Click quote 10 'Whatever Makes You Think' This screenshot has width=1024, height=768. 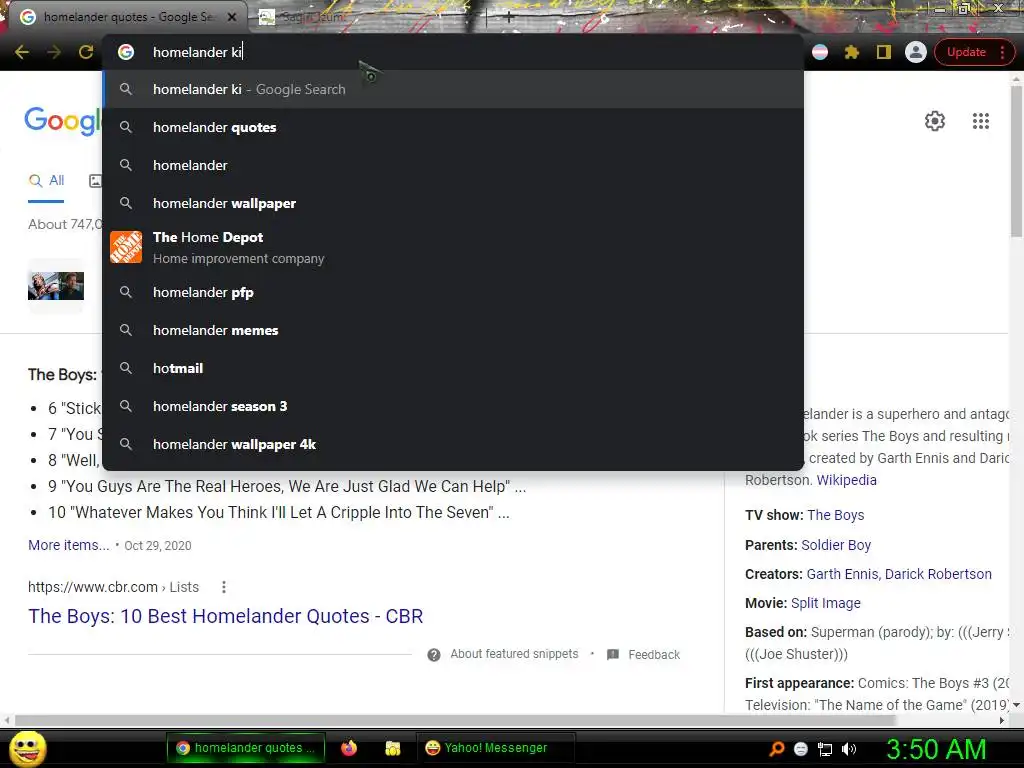(278, 513)
